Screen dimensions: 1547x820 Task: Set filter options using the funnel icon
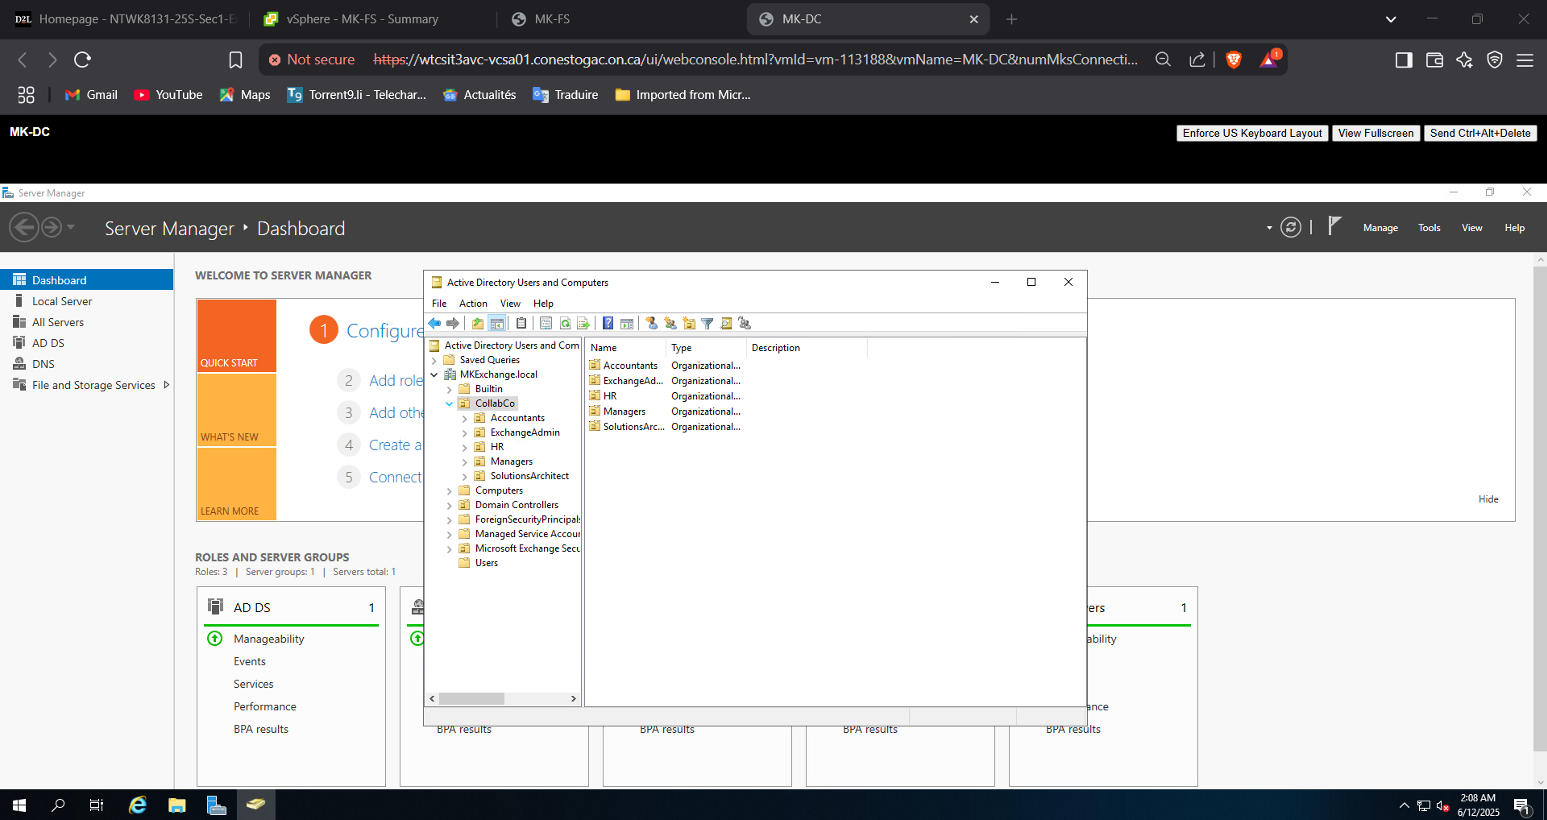707,322
